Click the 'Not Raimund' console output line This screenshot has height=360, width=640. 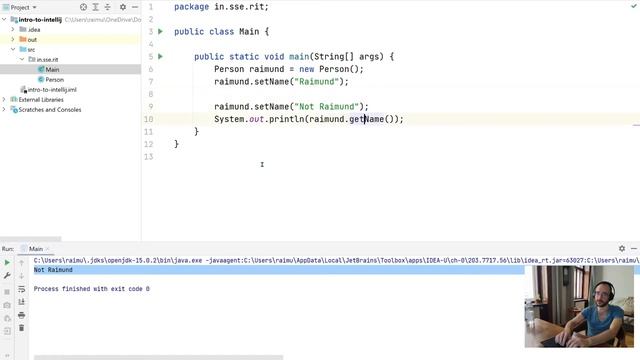tap(53, 270)
